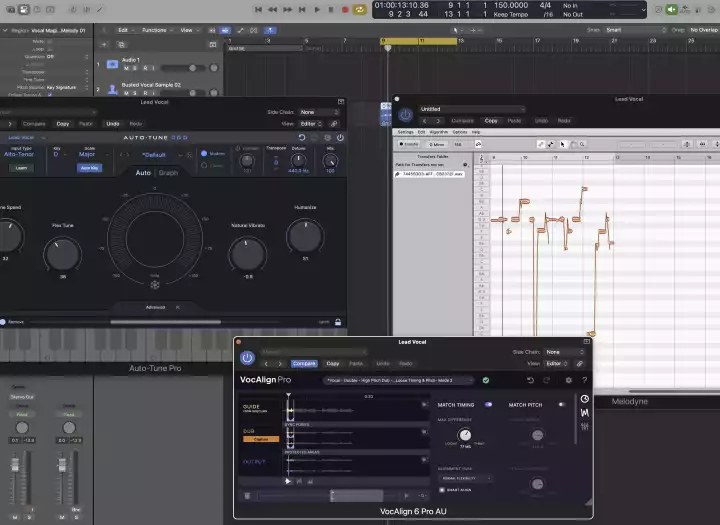720x525 pixels.
Task: Click the Stop button in transport bar
Action: [331, 9]
